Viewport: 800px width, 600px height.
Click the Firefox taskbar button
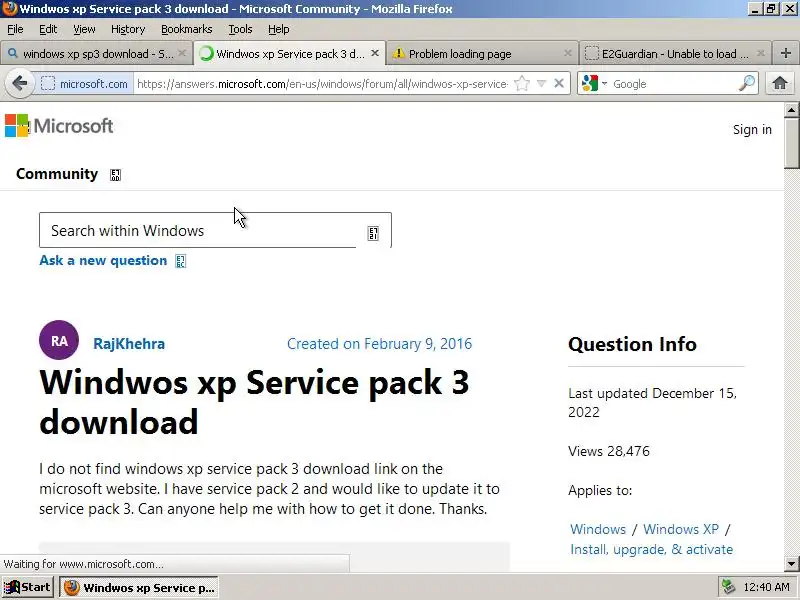(x=139, y=588)
